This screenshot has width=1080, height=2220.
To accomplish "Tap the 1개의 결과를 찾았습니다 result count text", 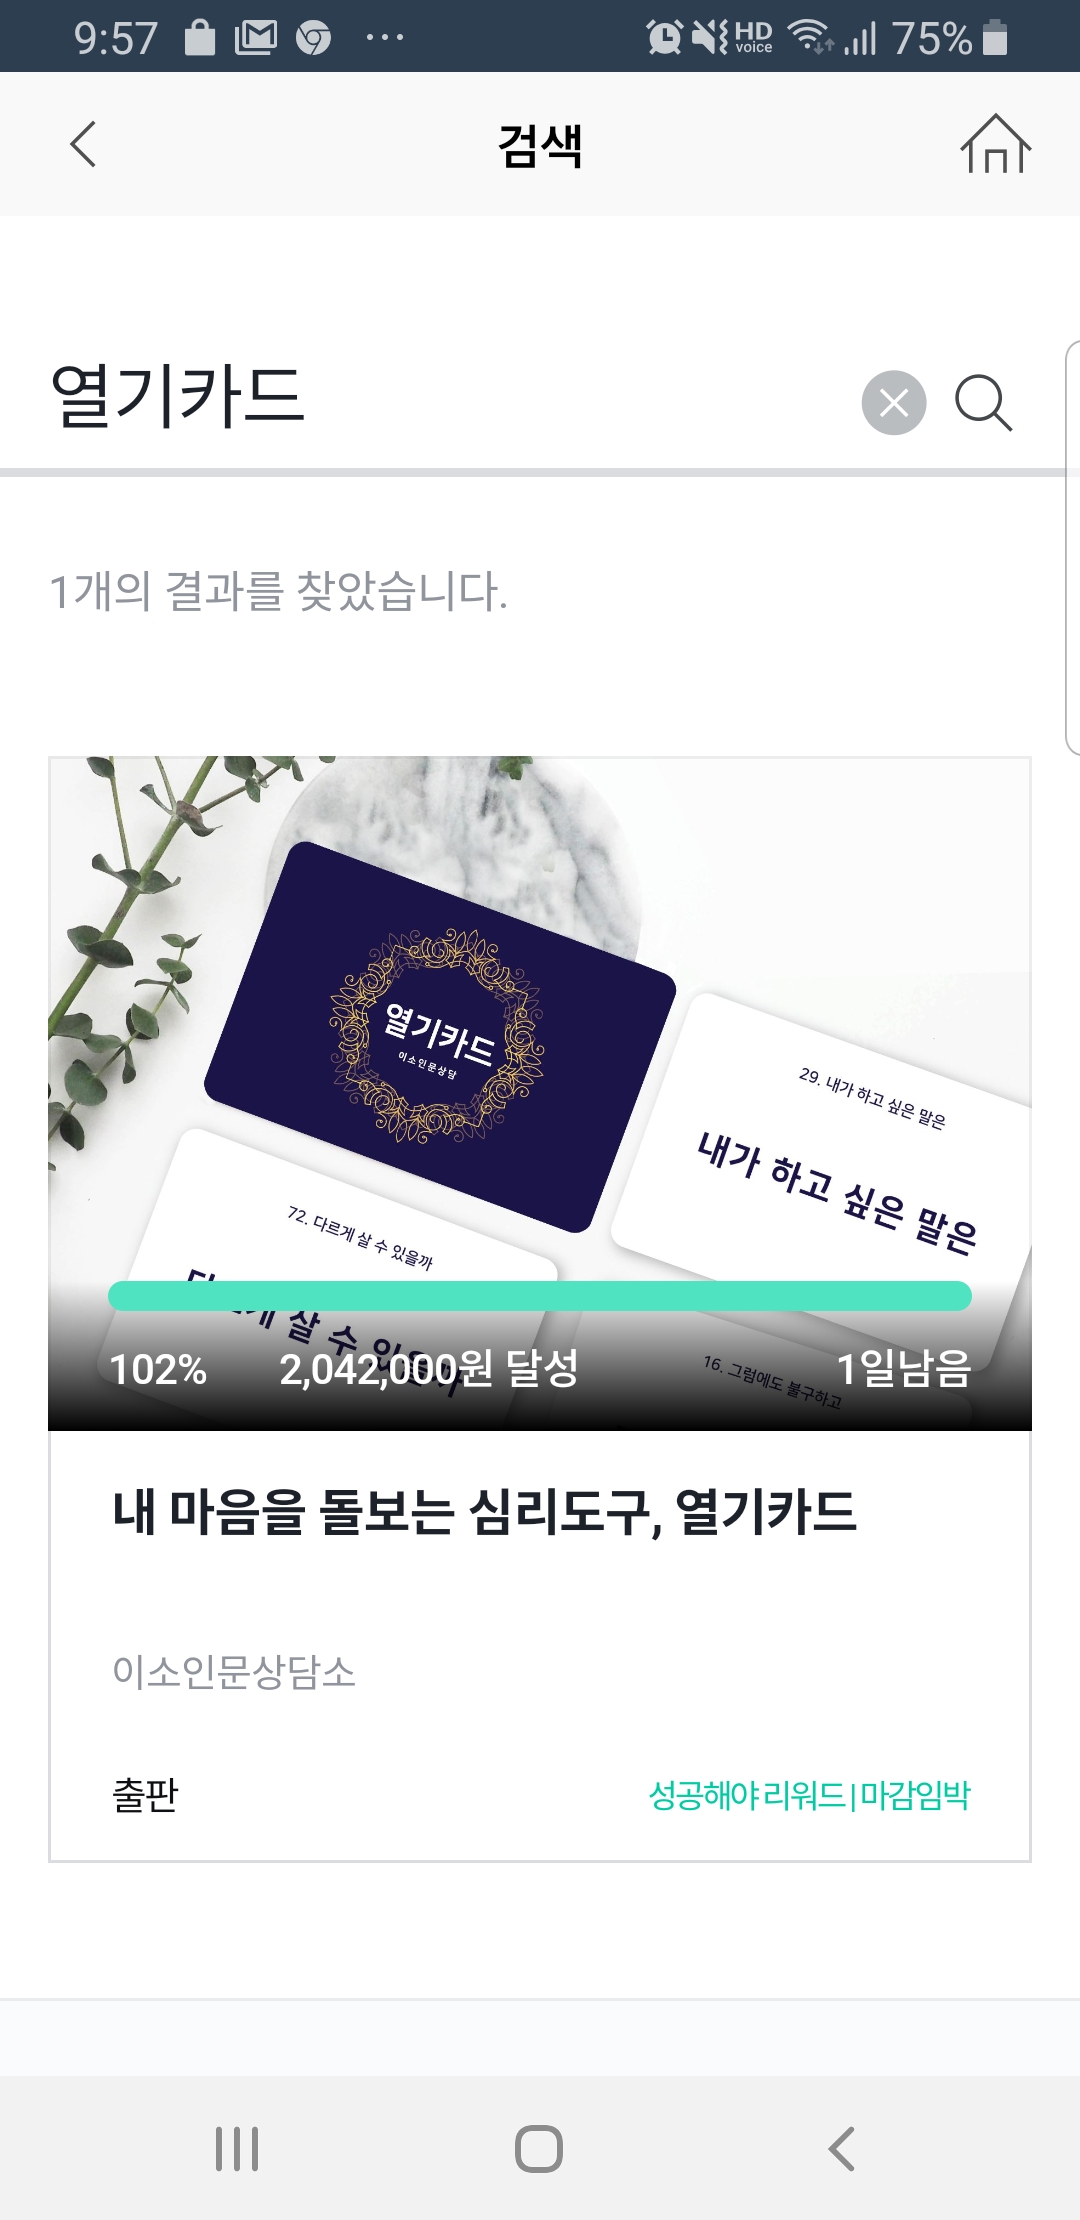I will tap(279, 590).
